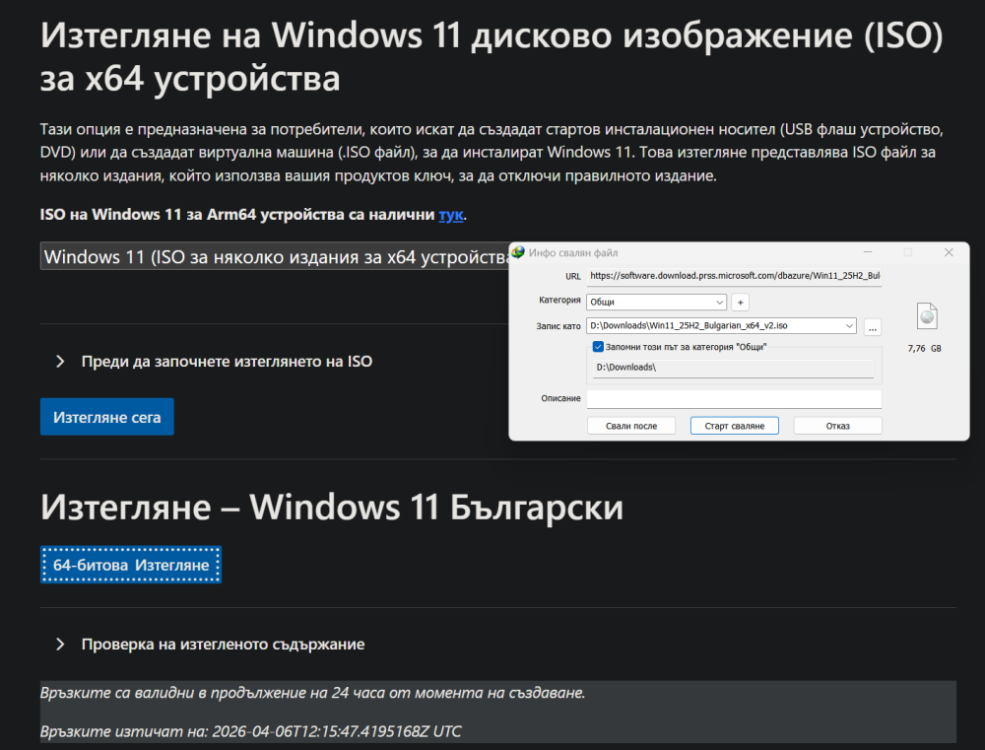Click the Изтегляне – Windows 11 Български heading

[332, 507]
